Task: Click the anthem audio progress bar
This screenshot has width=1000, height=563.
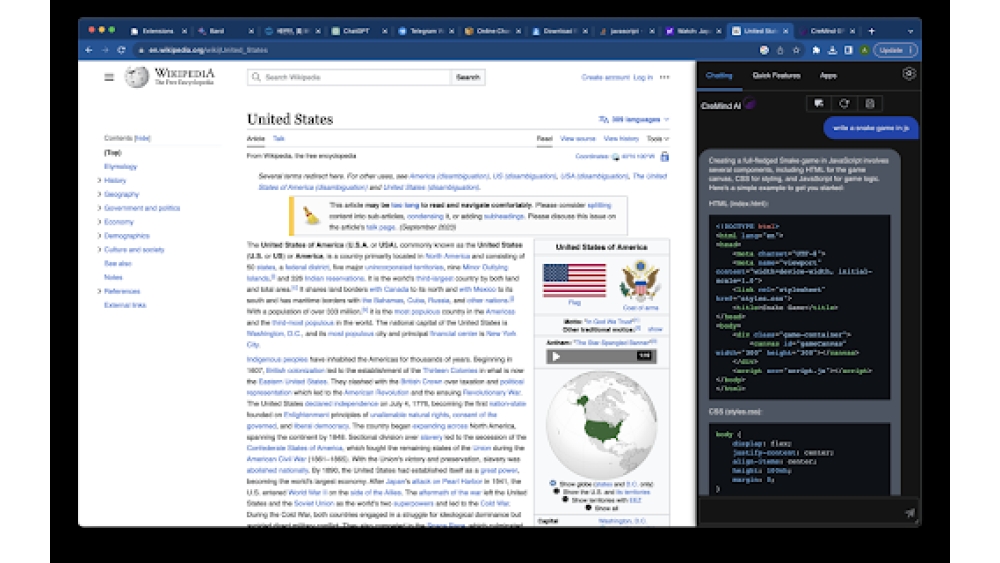Action: (599, 356)
